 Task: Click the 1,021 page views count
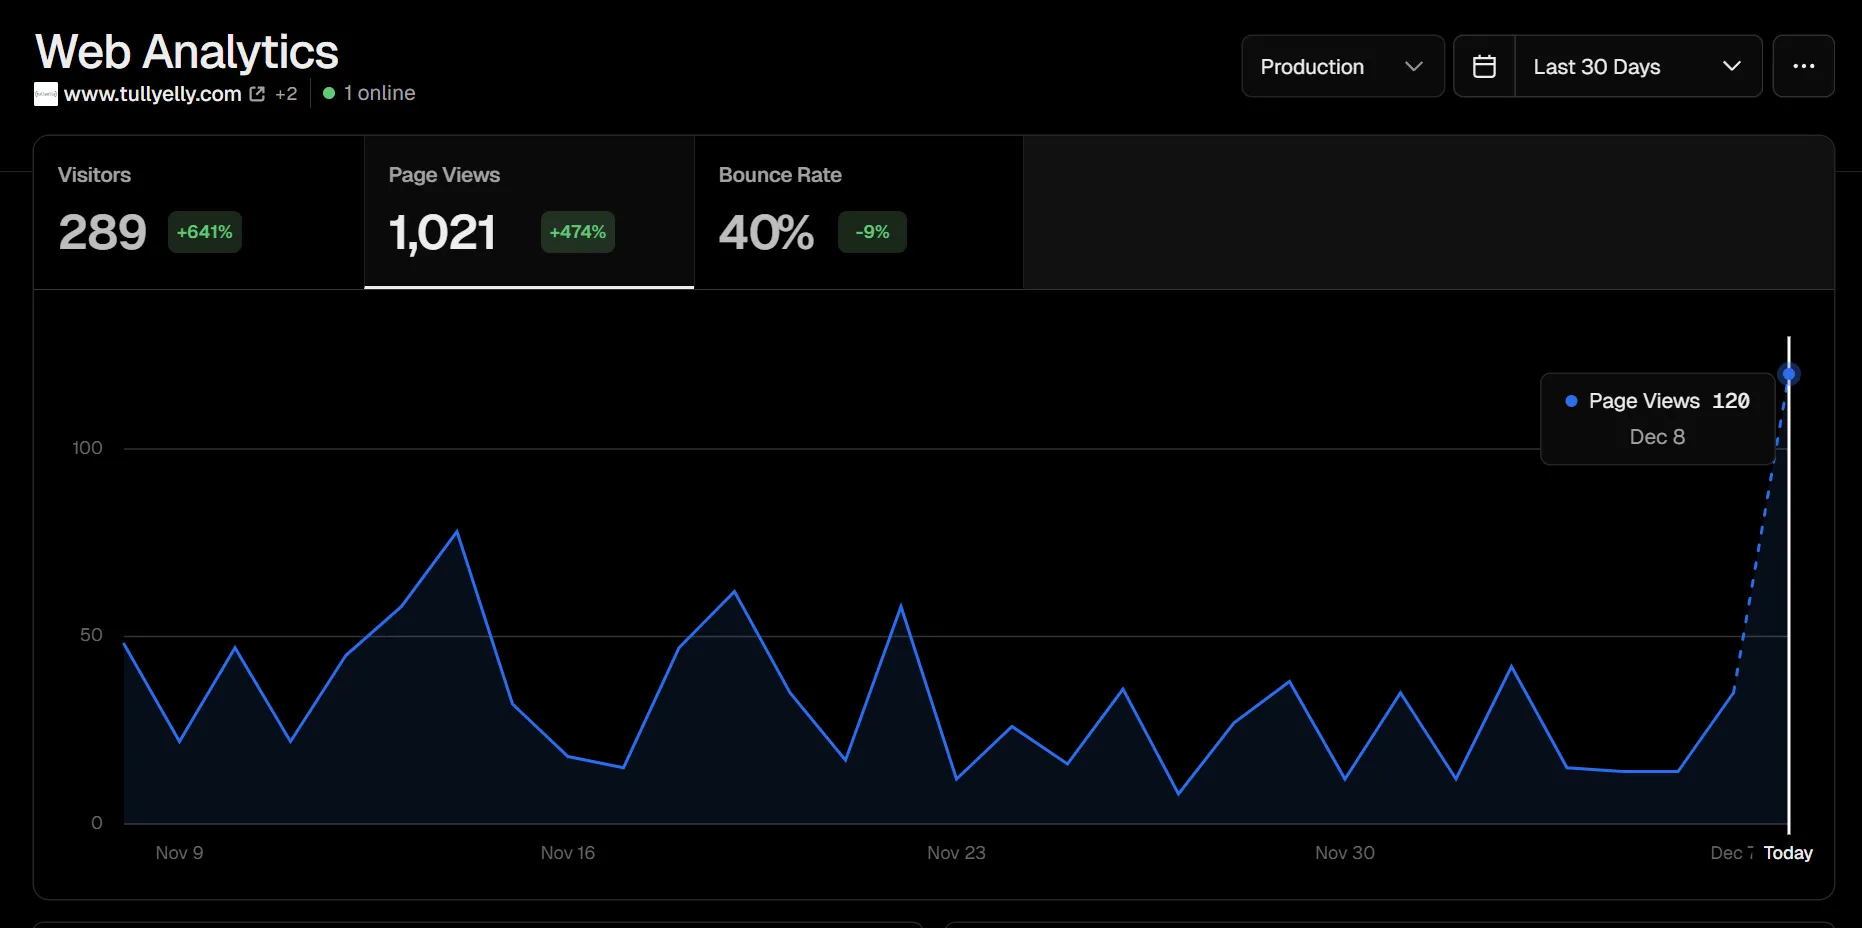442,233
